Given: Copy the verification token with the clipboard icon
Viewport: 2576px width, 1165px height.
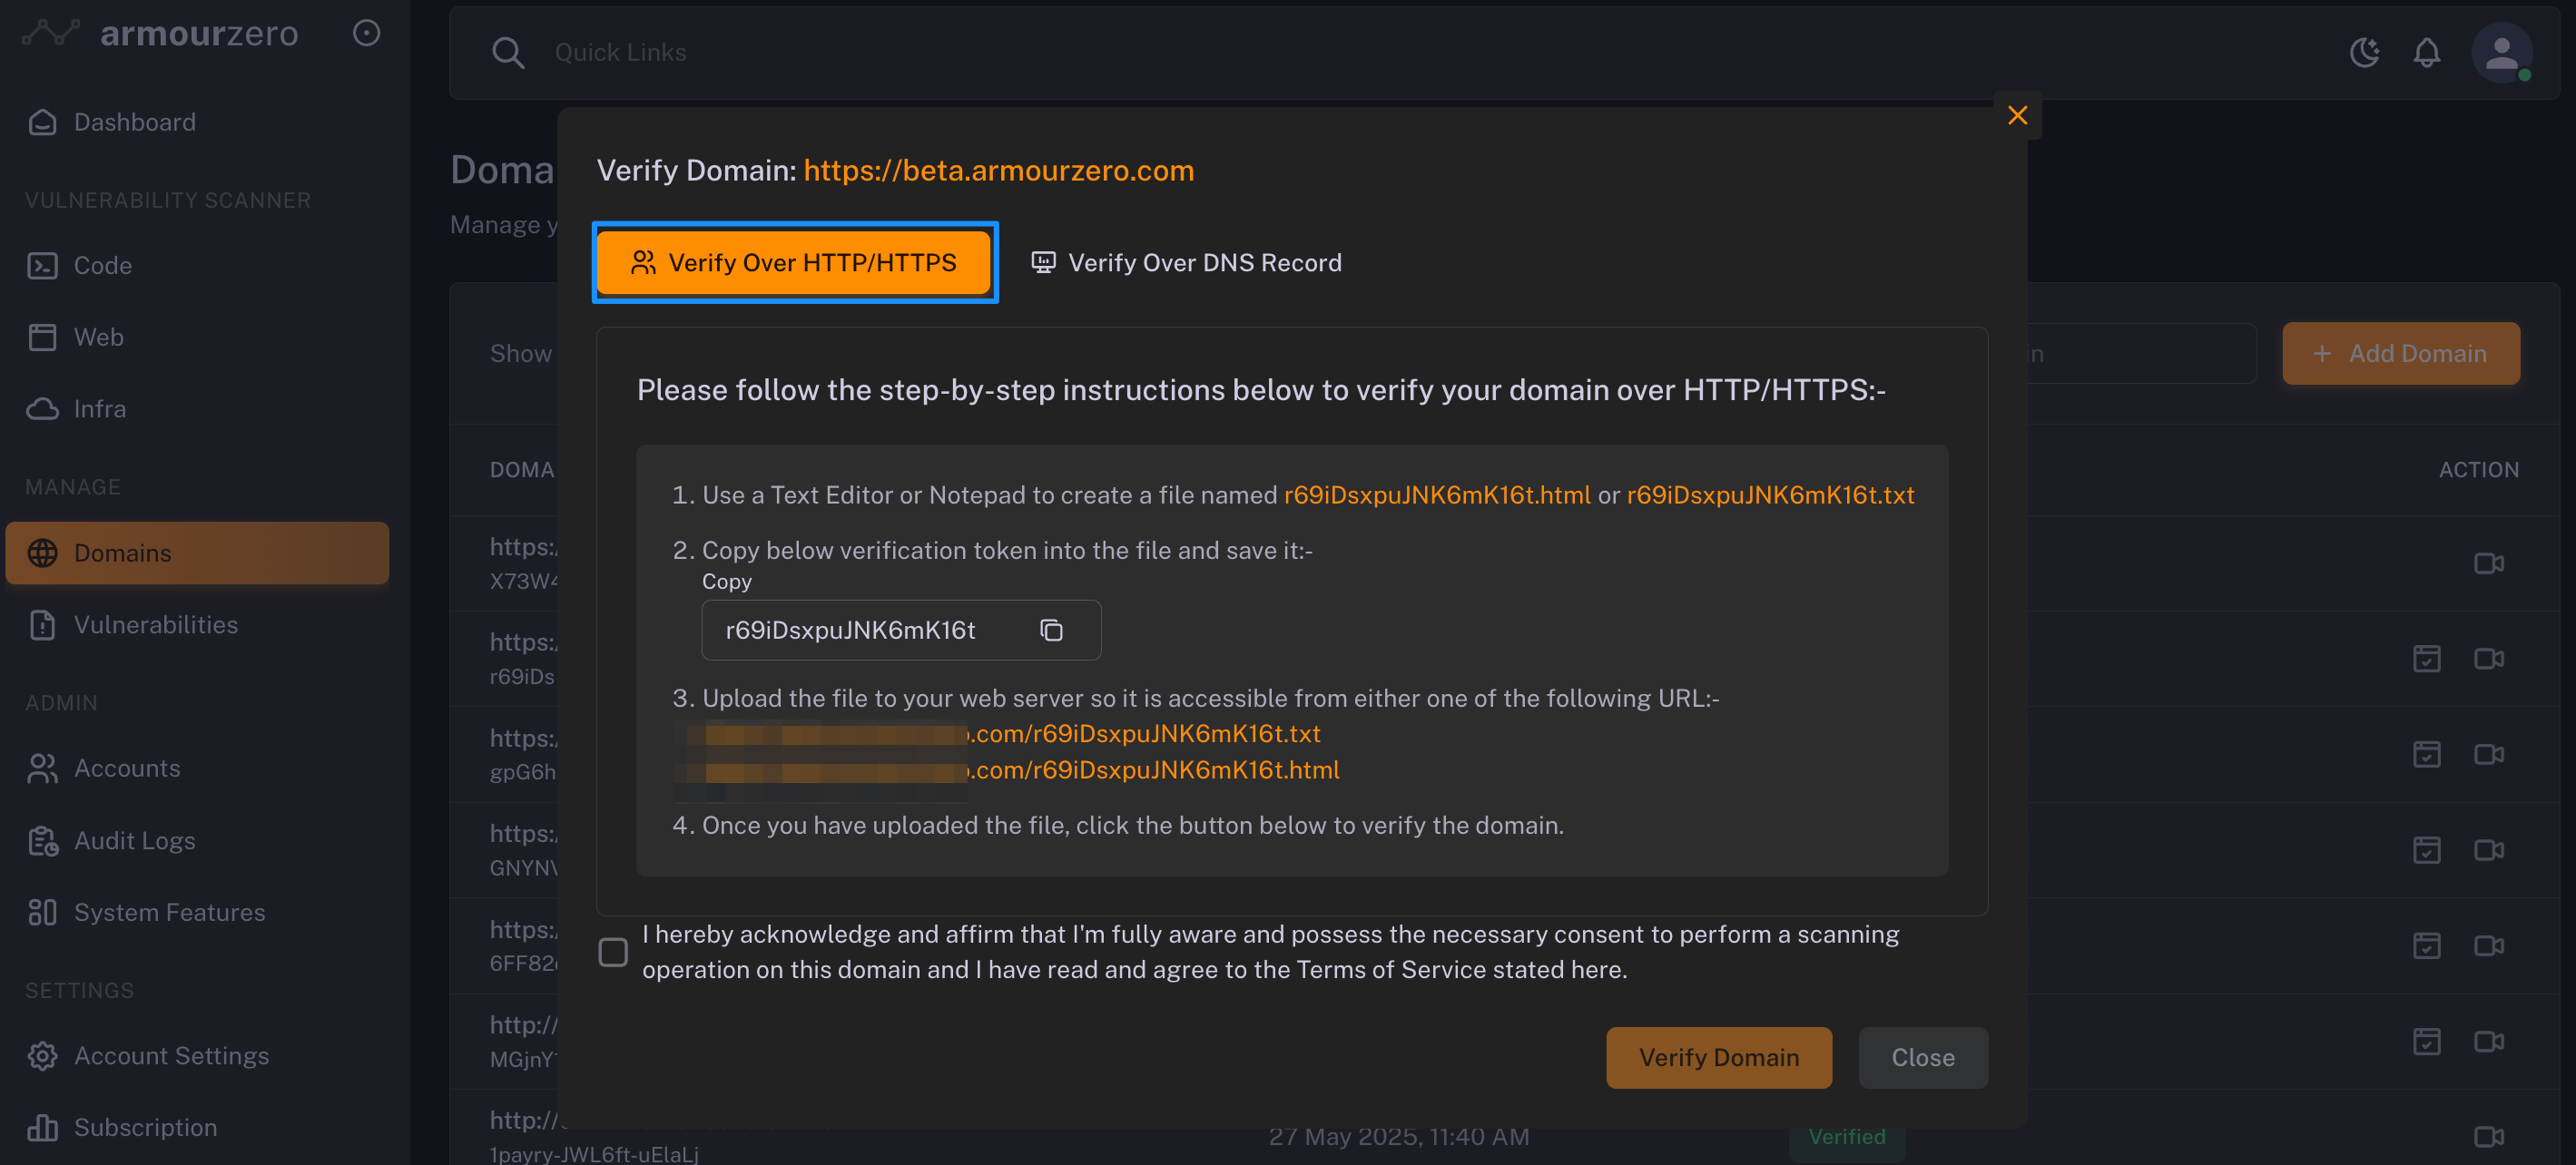Looking at the screenshot, I should [1050, 630].
